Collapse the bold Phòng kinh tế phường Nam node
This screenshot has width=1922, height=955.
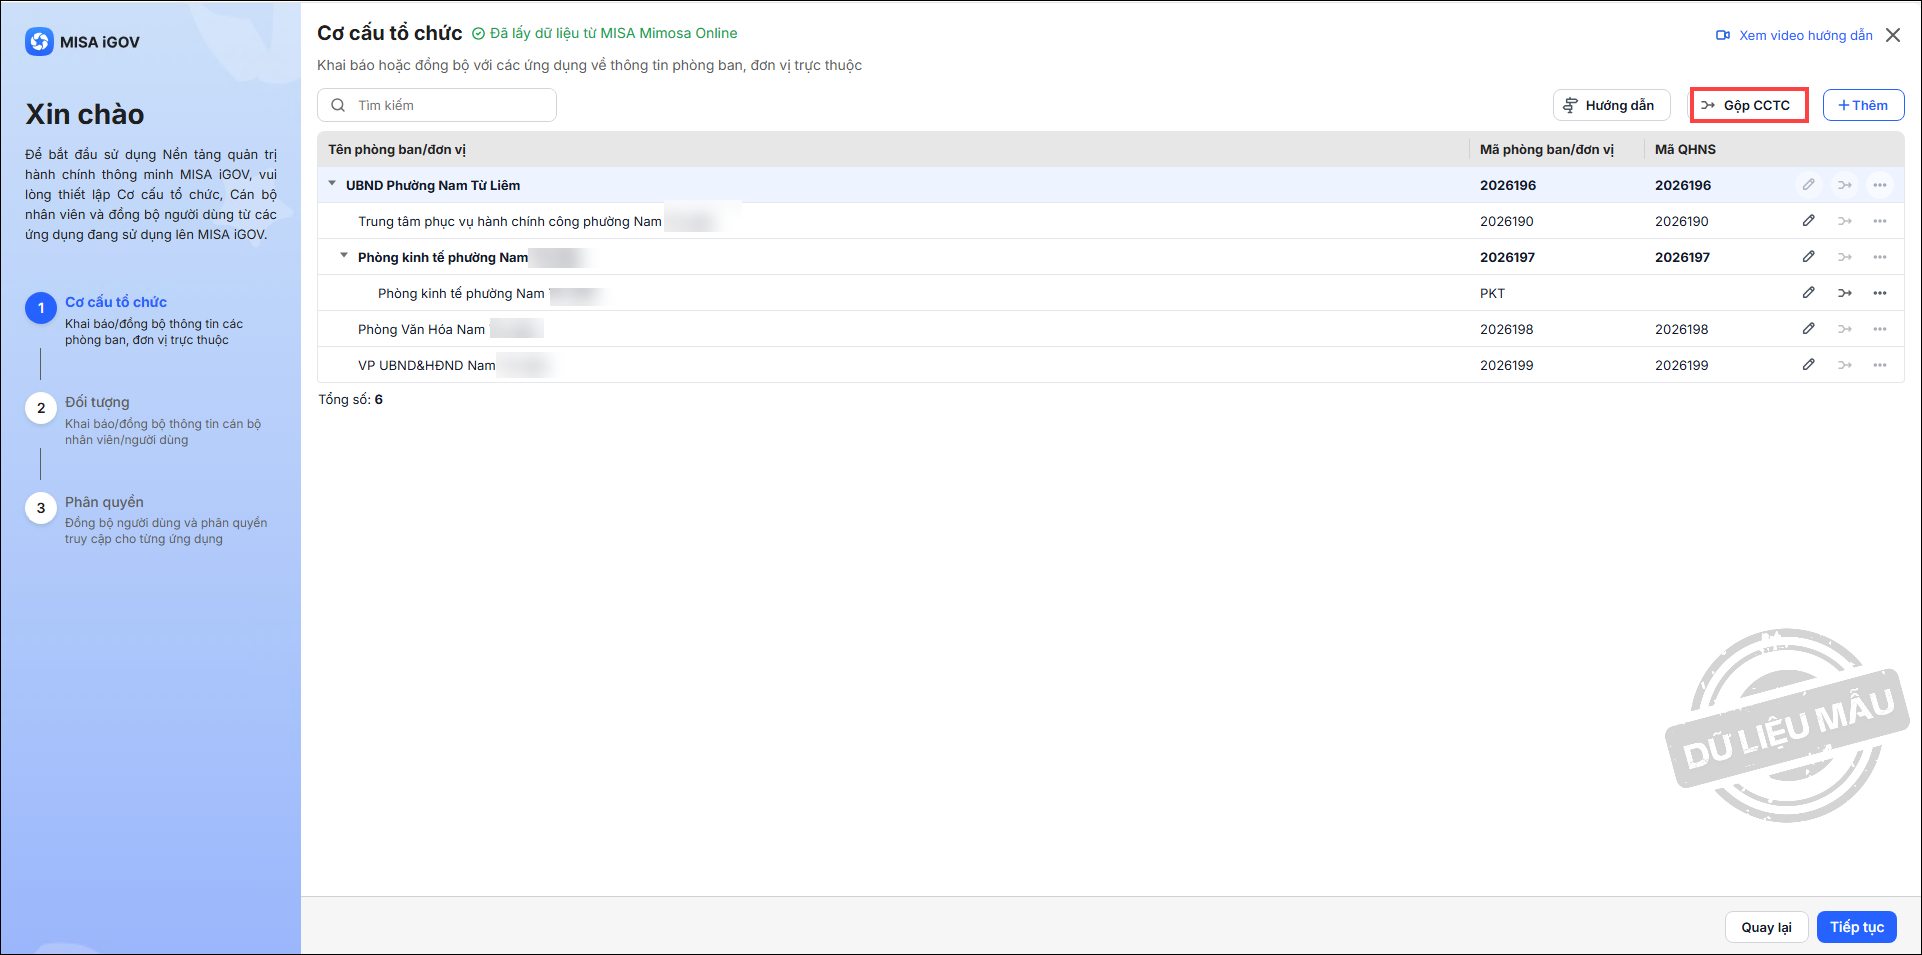(x=344, y=256)
